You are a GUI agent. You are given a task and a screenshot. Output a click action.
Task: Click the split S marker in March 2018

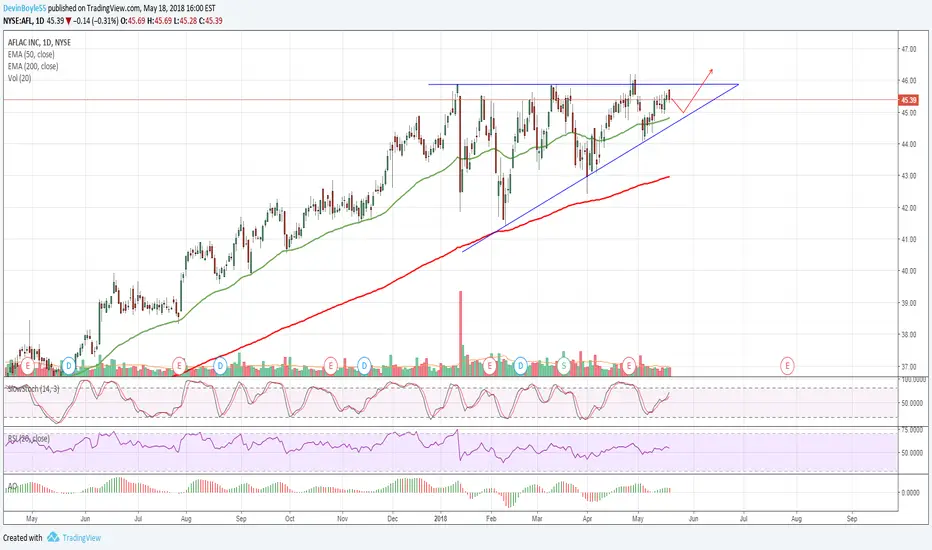point(563,366)
